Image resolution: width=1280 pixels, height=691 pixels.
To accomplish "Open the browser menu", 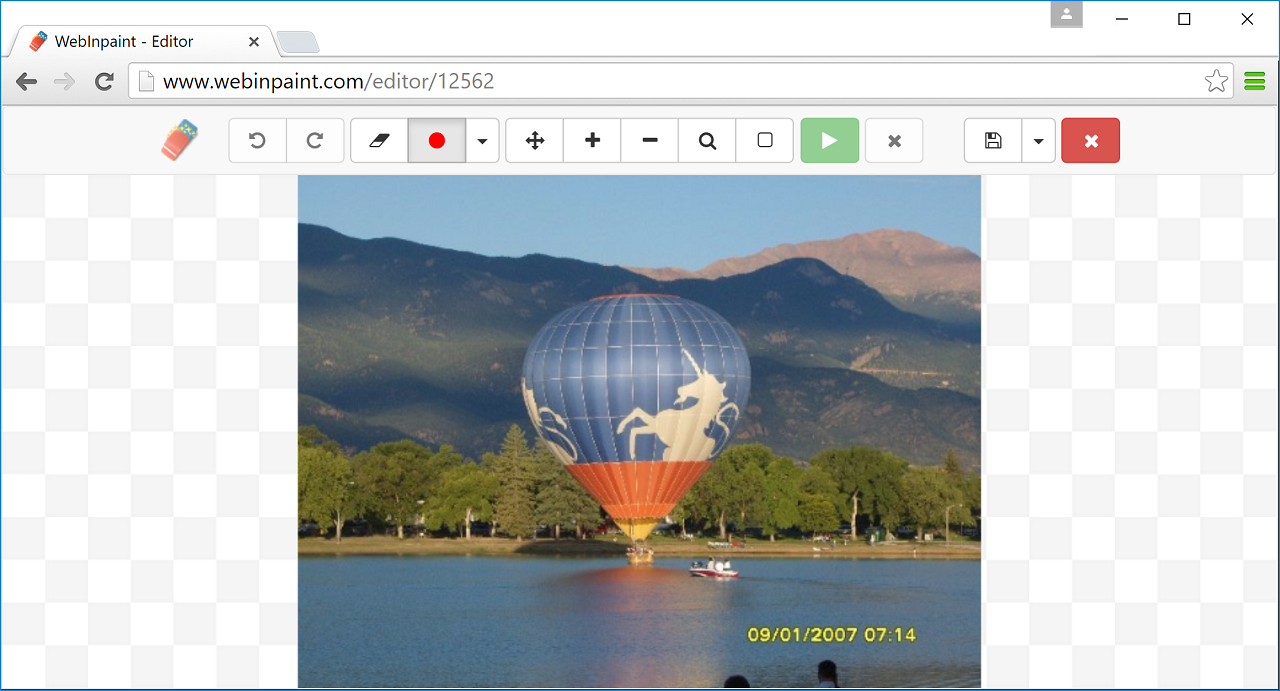I will click(1254, 80).
